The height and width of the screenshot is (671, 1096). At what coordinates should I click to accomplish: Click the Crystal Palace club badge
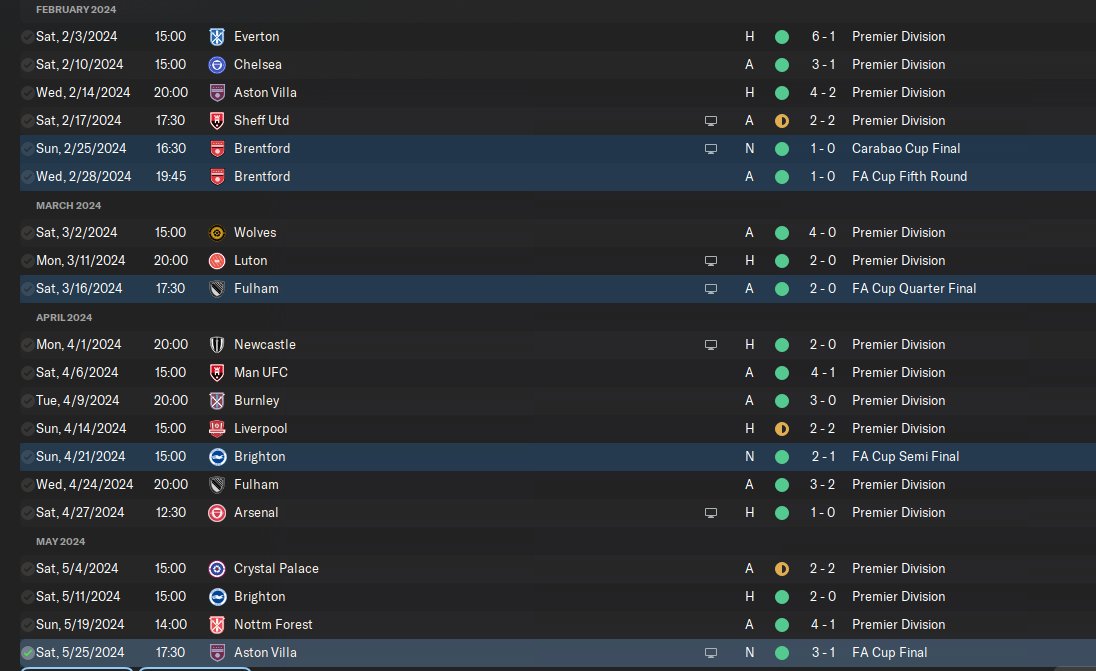tap(217, 568)
